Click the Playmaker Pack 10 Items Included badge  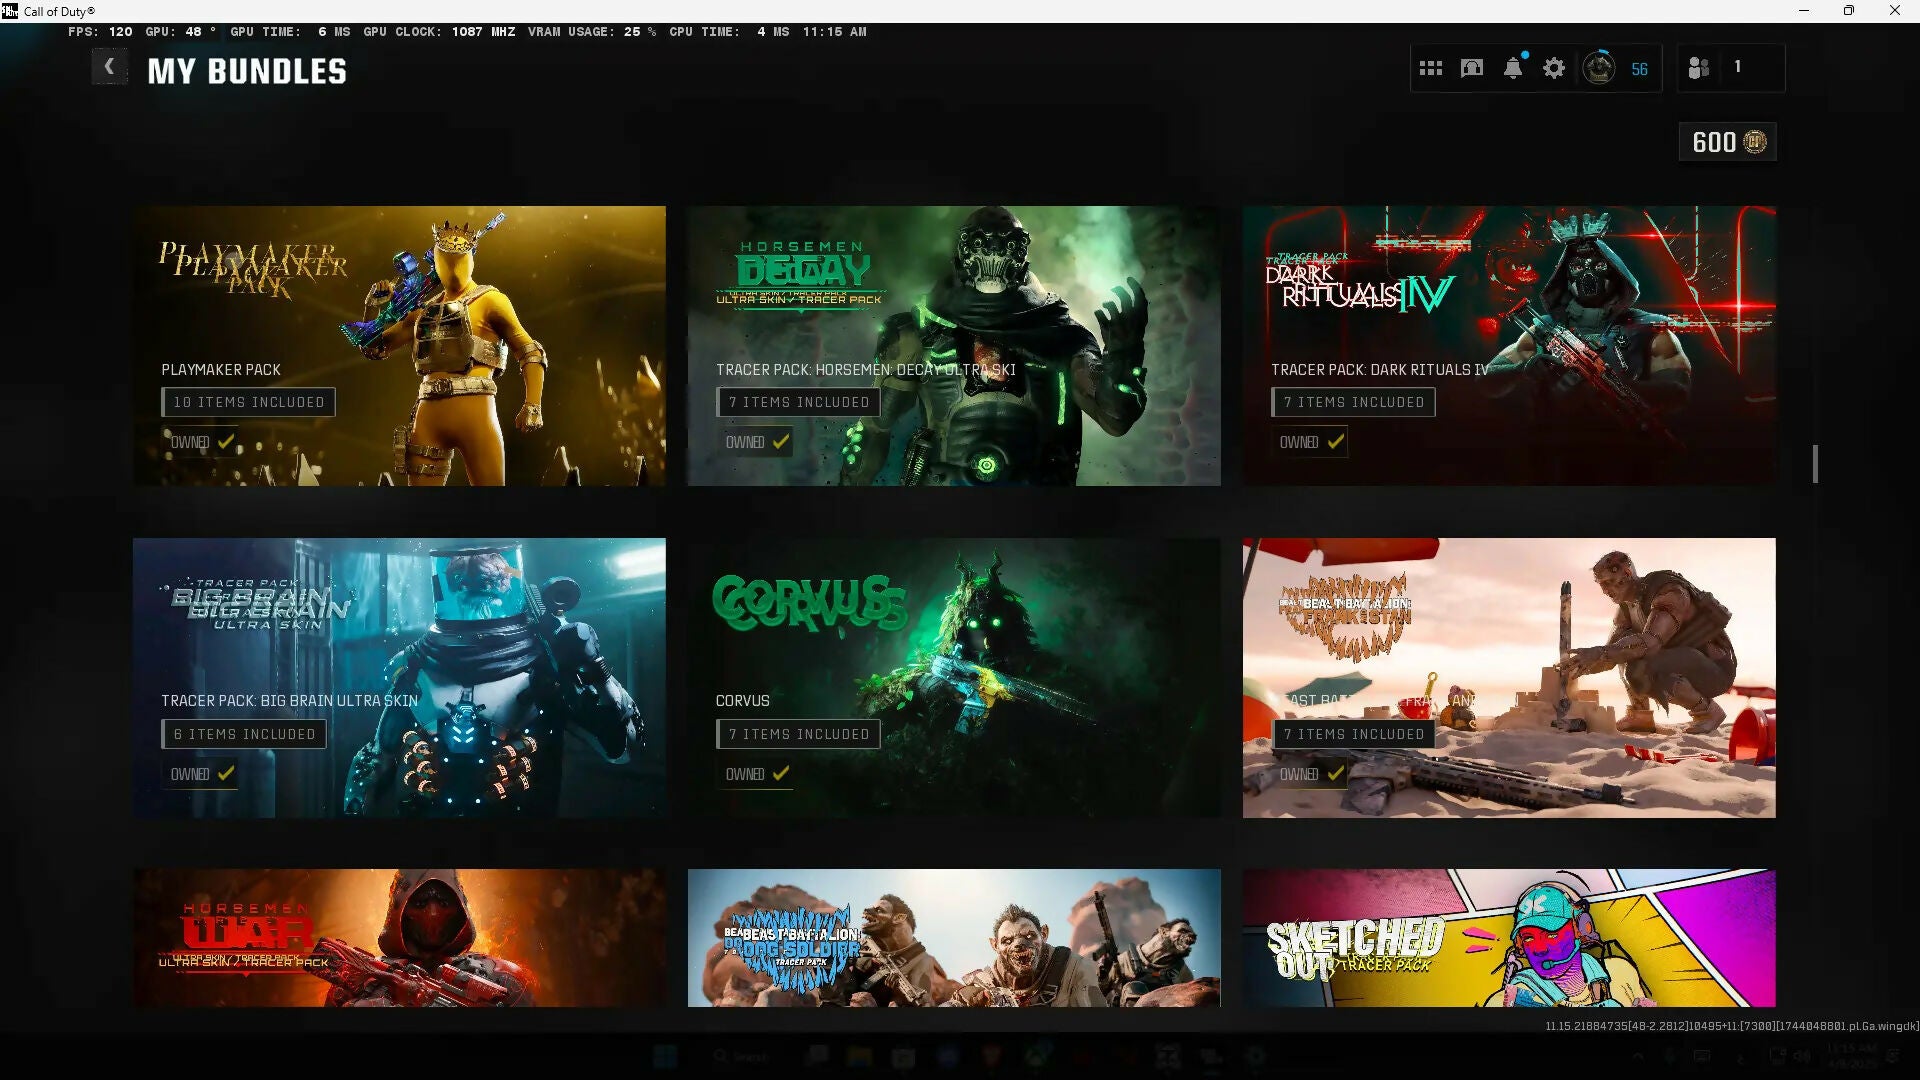(248, 402)
